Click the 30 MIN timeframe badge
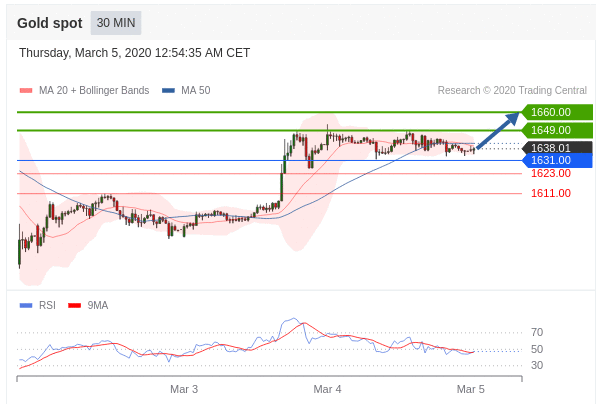Viewport: 601px width, 414px height. click(x=116, y=23)
